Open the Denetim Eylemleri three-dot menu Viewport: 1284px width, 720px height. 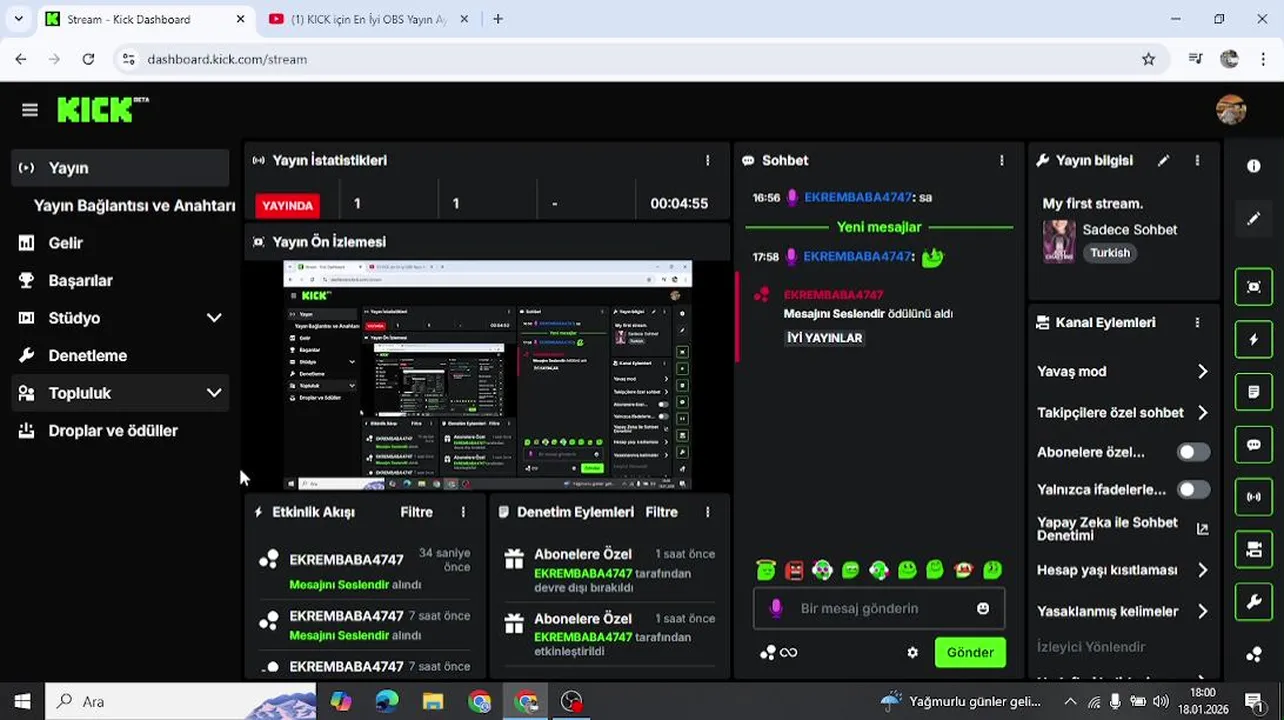(707, 512)
